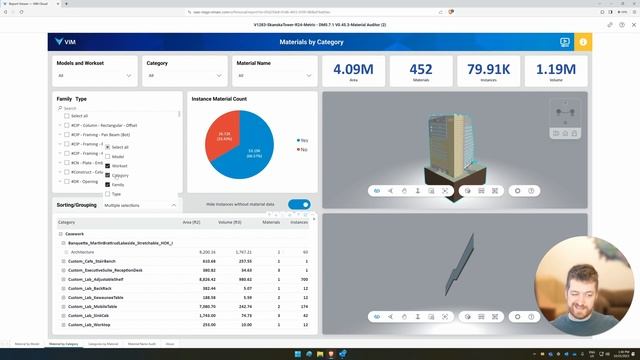Select pan hand tool in upper 3D viewer
The height and width of the screenshot is (360, 640).
[x=404, y=191]
